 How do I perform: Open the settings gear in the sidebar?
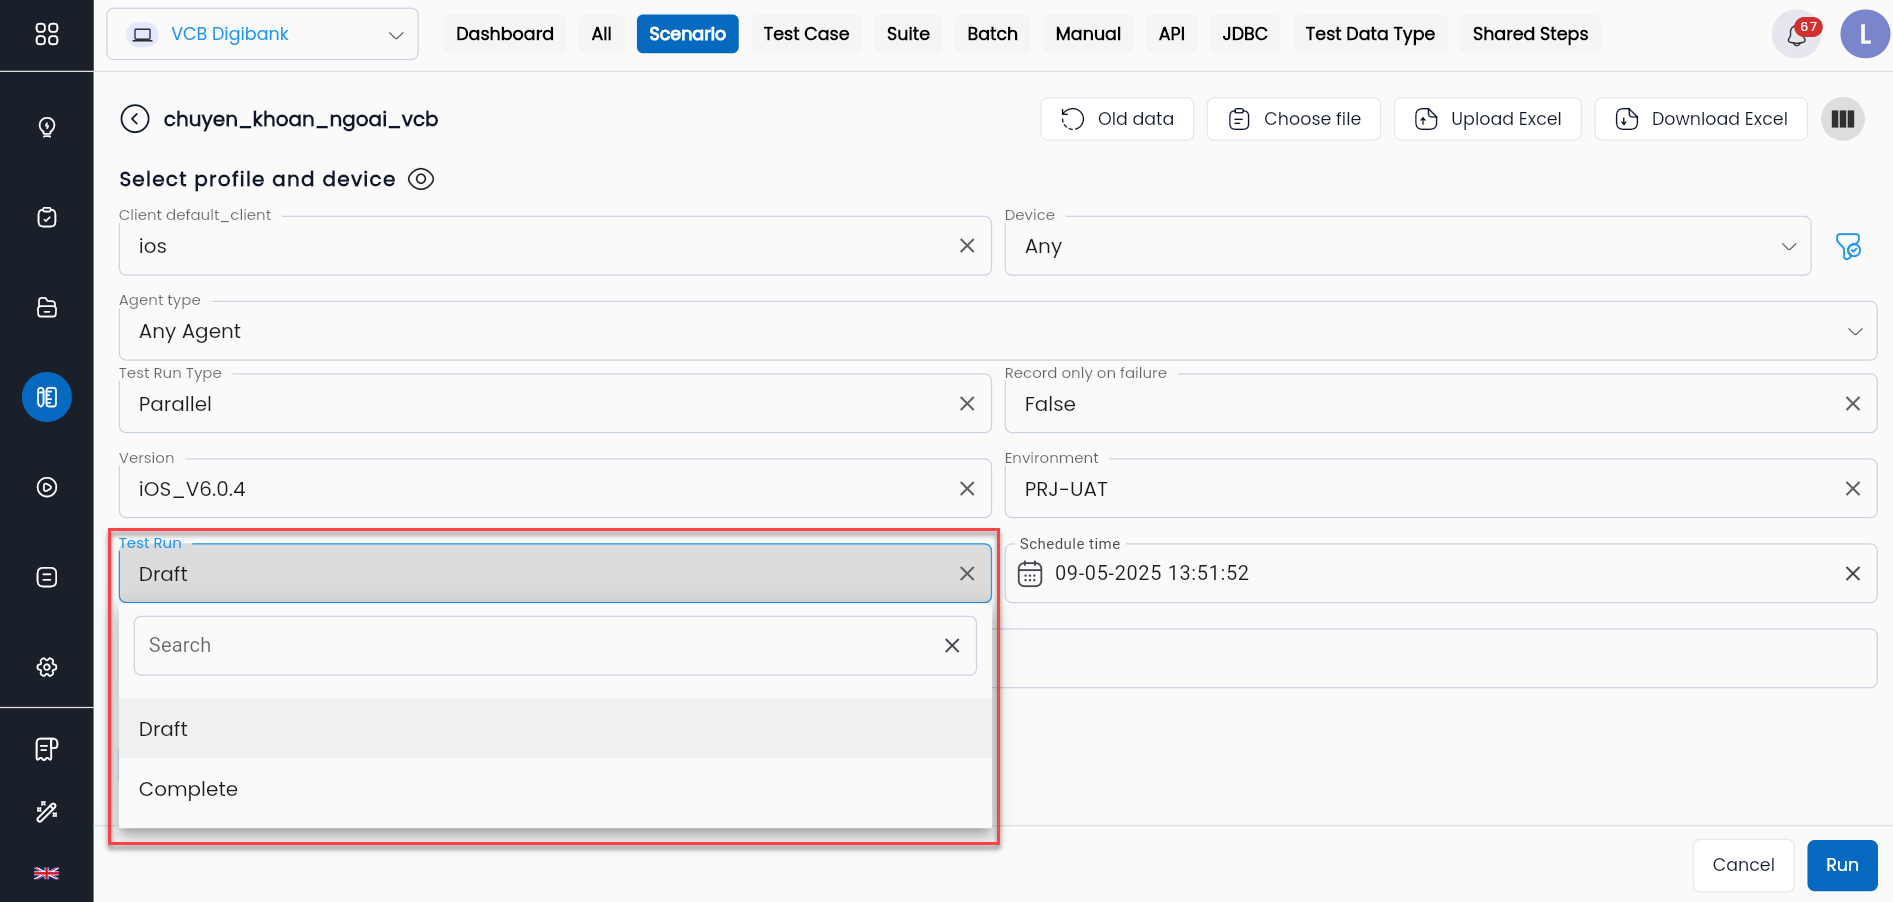[x=47, y=667]
